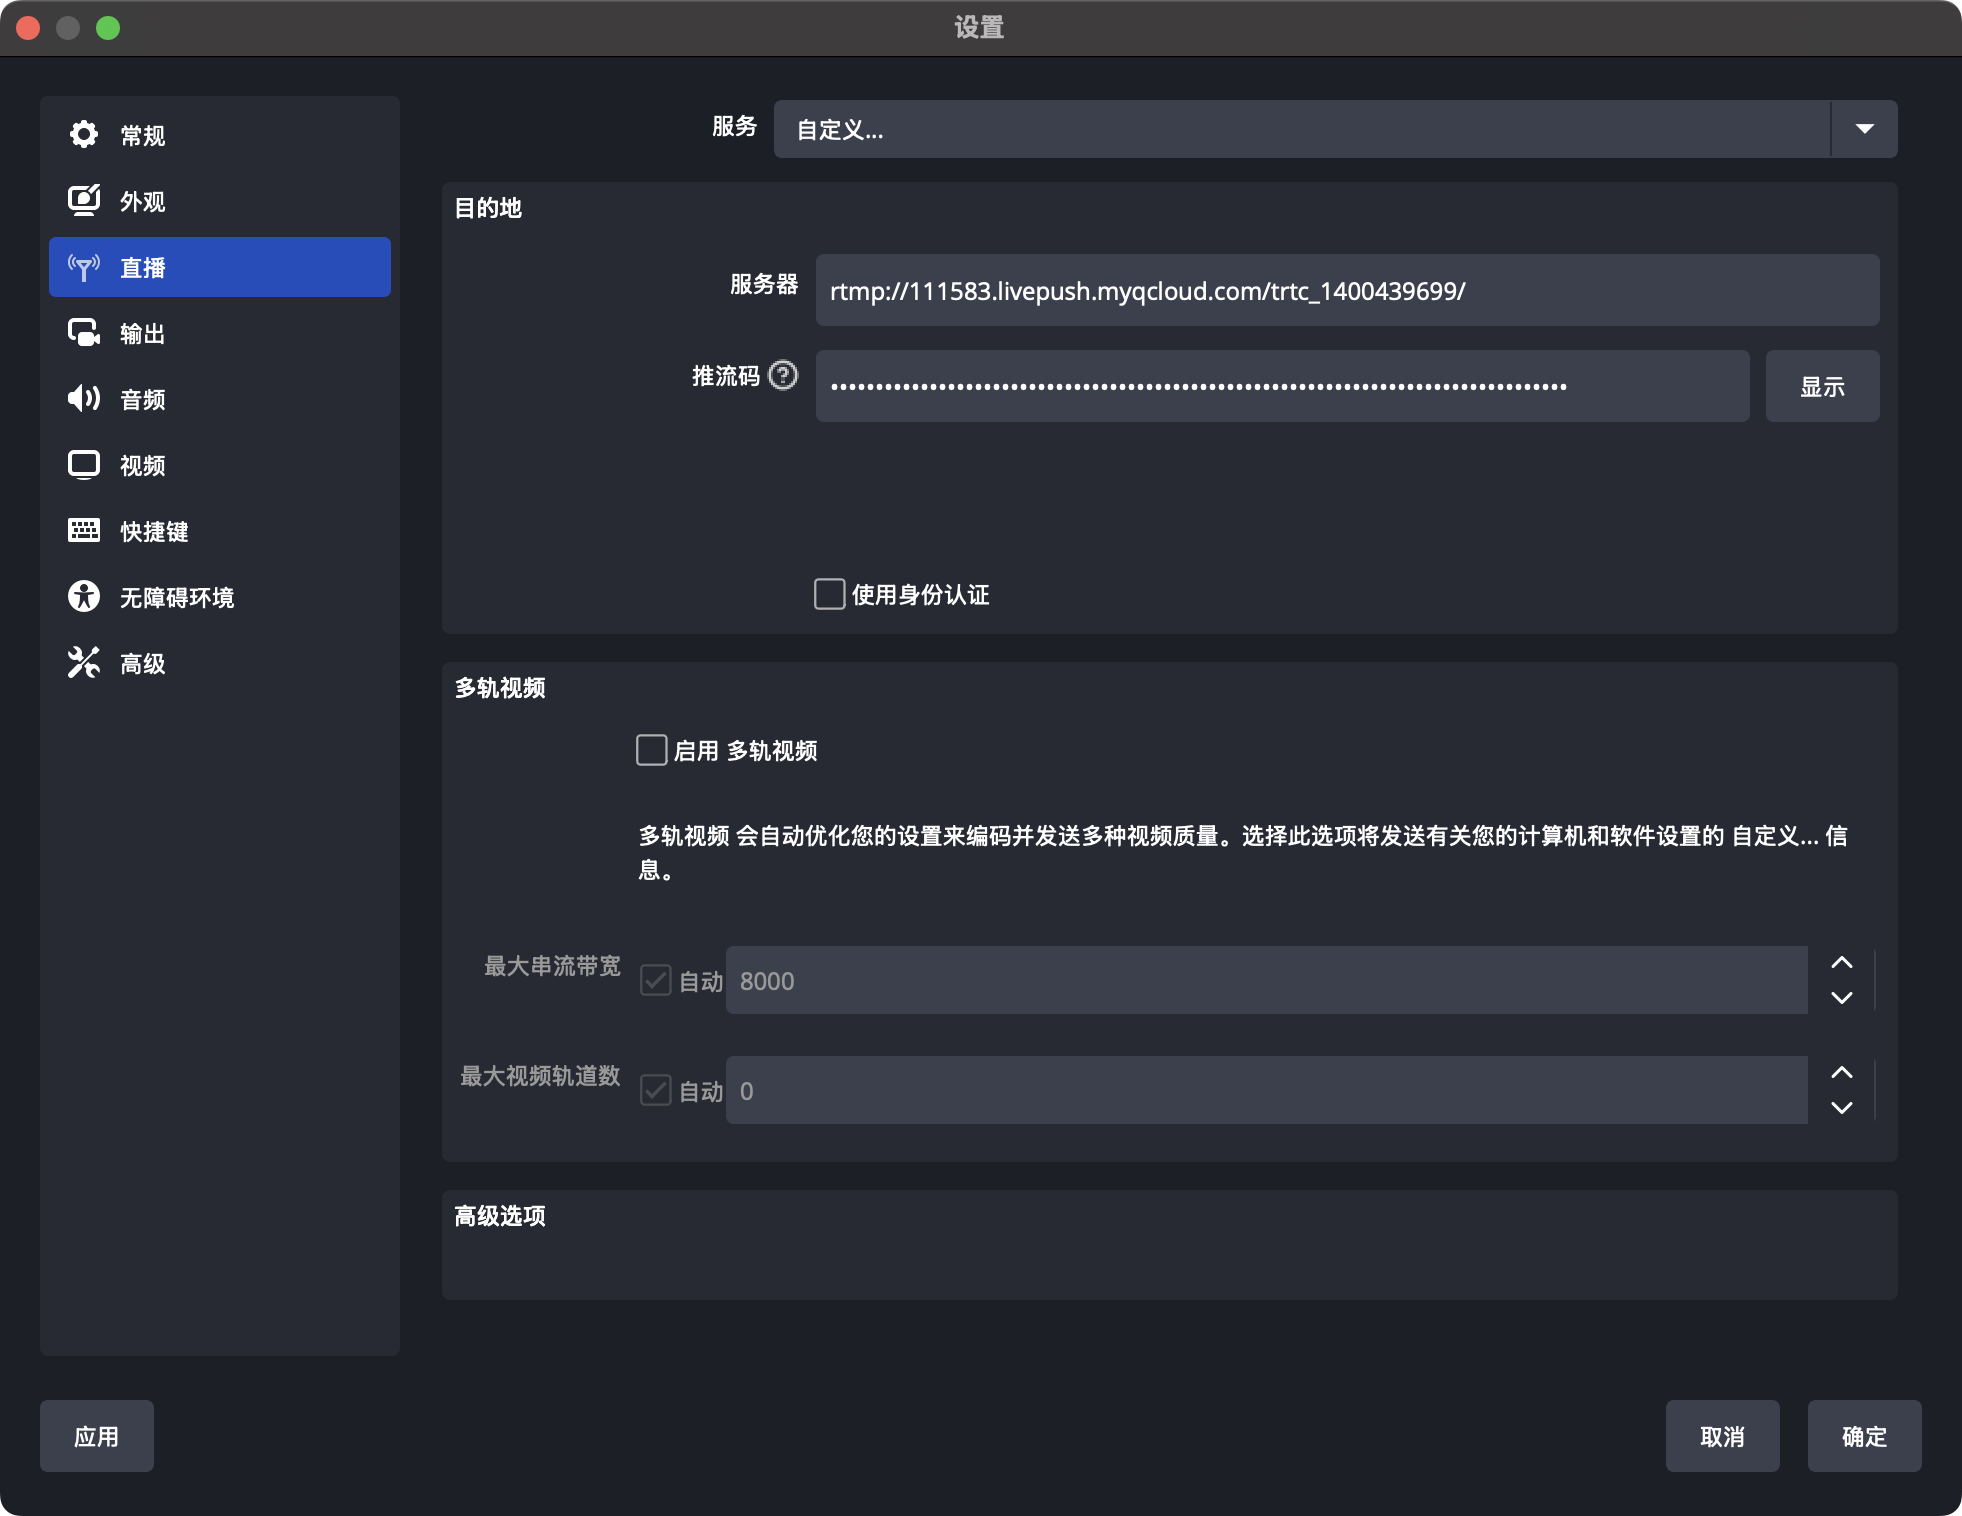Click the 多轨视频 section title
Image resolution: width=1962 pixels, height=1516 pixels.
pyautogui.click(x=500, y=688)
